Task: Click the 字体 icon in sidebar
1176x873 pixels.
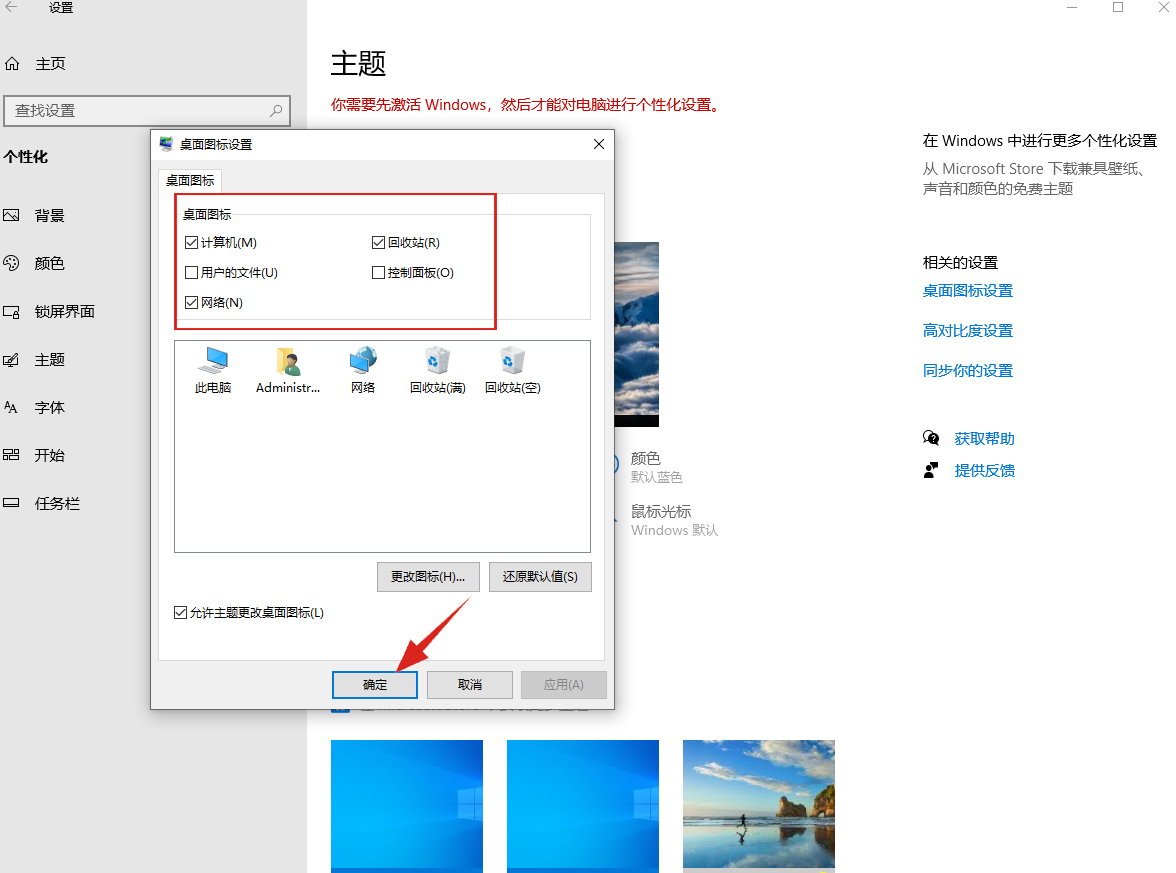Action: tap(11, 407)
